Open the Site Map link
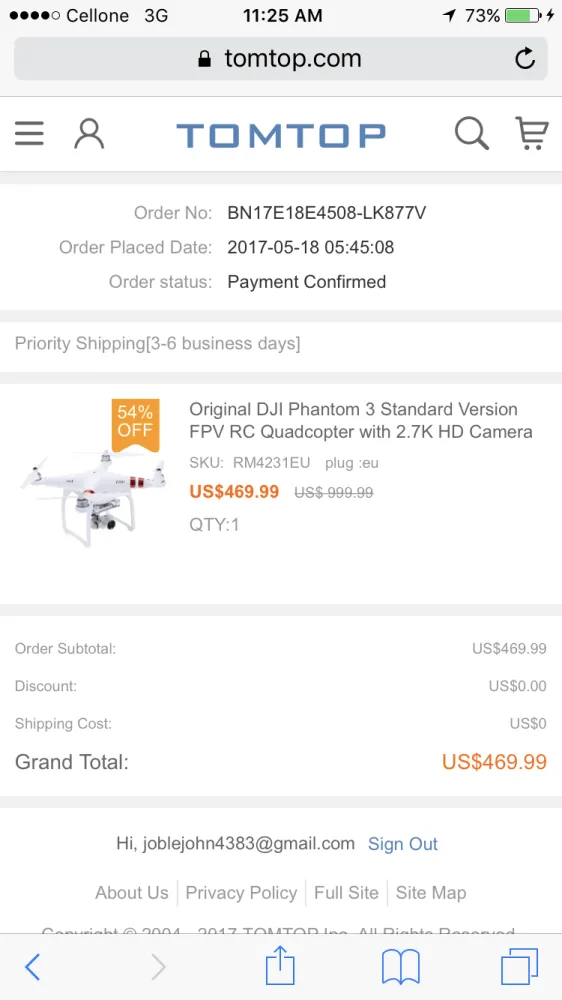This screenshot has width=562, height=1000. [x=431, y=893]
